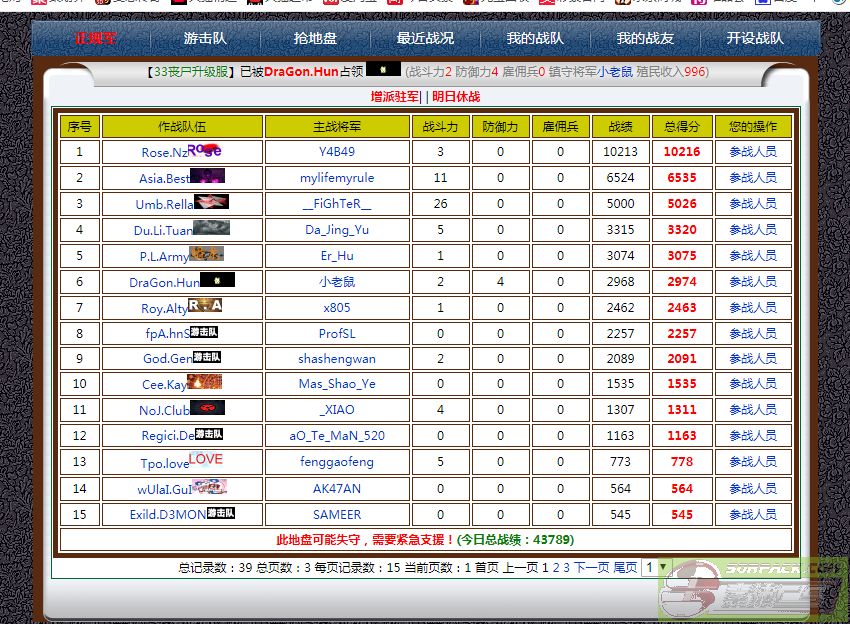Switch to the 游击队 tab
850x624 pixels.
point(205,38)
